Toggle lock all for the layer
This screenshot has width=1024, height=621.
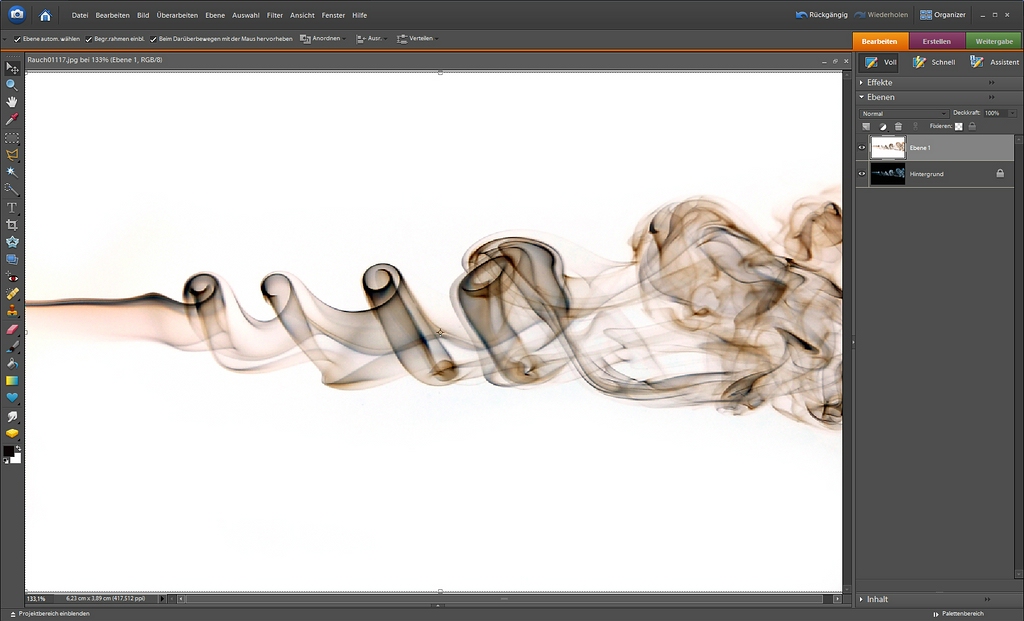[x=972, y=127]
